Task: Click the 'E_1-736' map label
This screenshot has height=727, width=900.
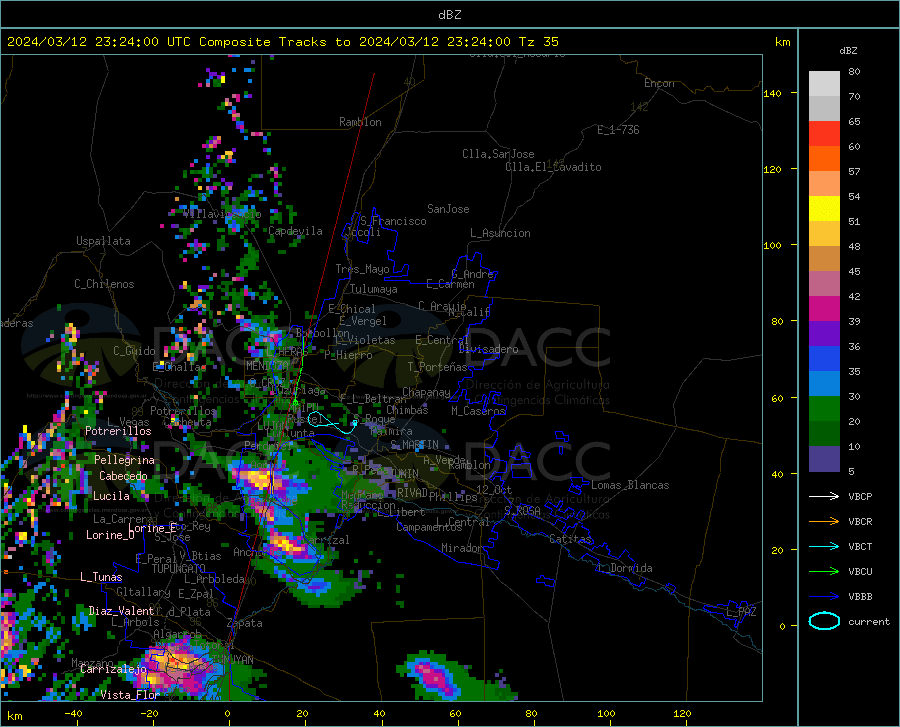Action: pyautogui.click(x=618, y=130)
